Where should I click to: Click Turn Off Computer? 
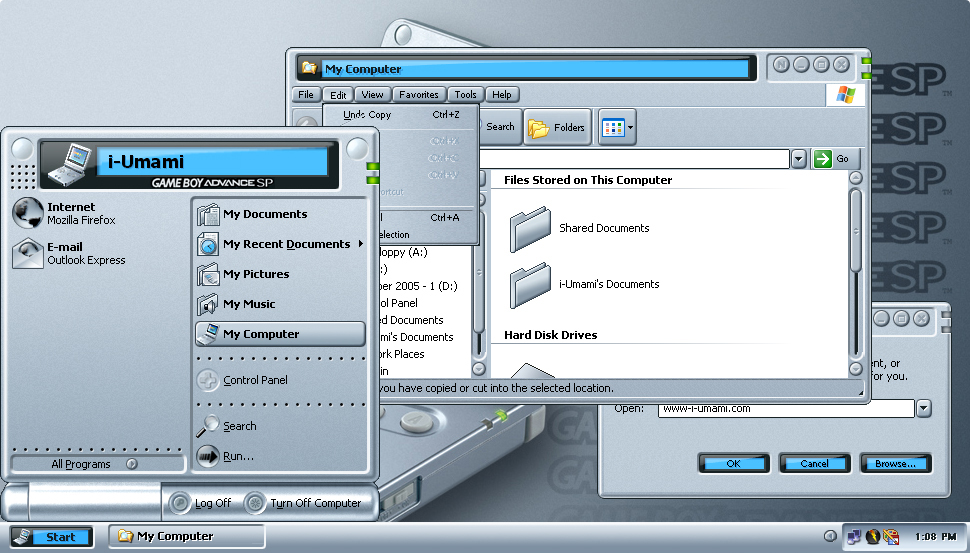pyautogui.click(x=306, y=503)
